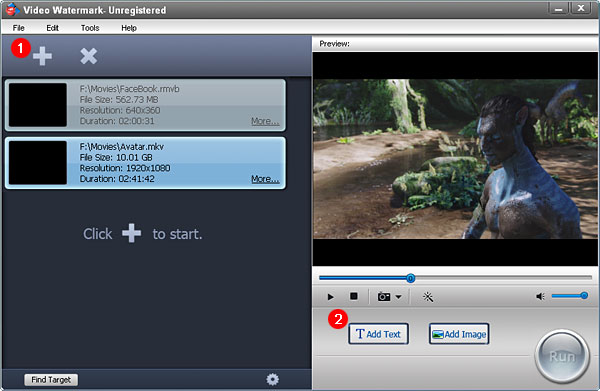The width and height of the screenshot is (600, 391).
Task: Click the plus icon in 'Click to start' hint
Action: (131, 233)
